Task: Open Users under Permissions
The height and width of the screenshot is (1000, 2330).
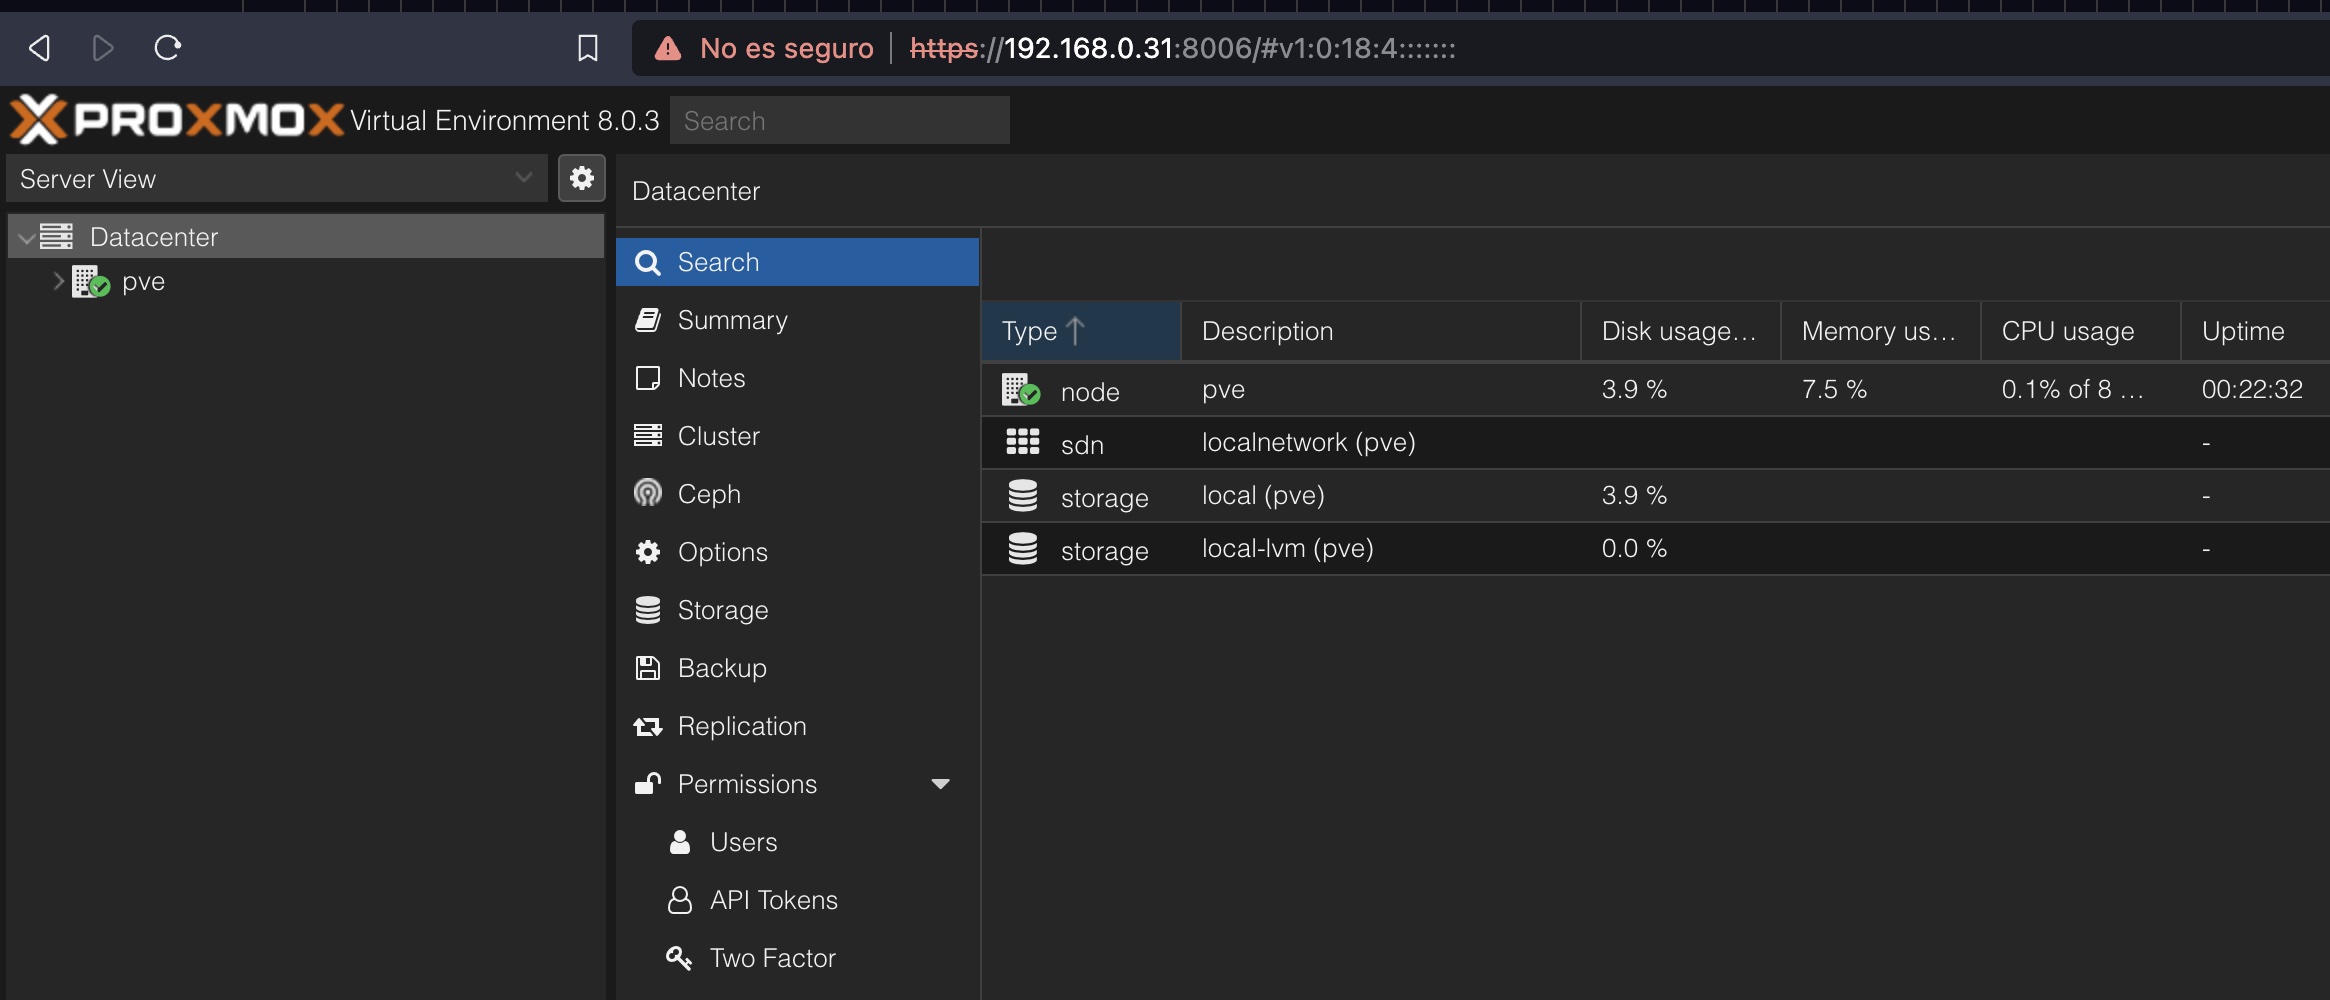Action: tap(797, 842)
